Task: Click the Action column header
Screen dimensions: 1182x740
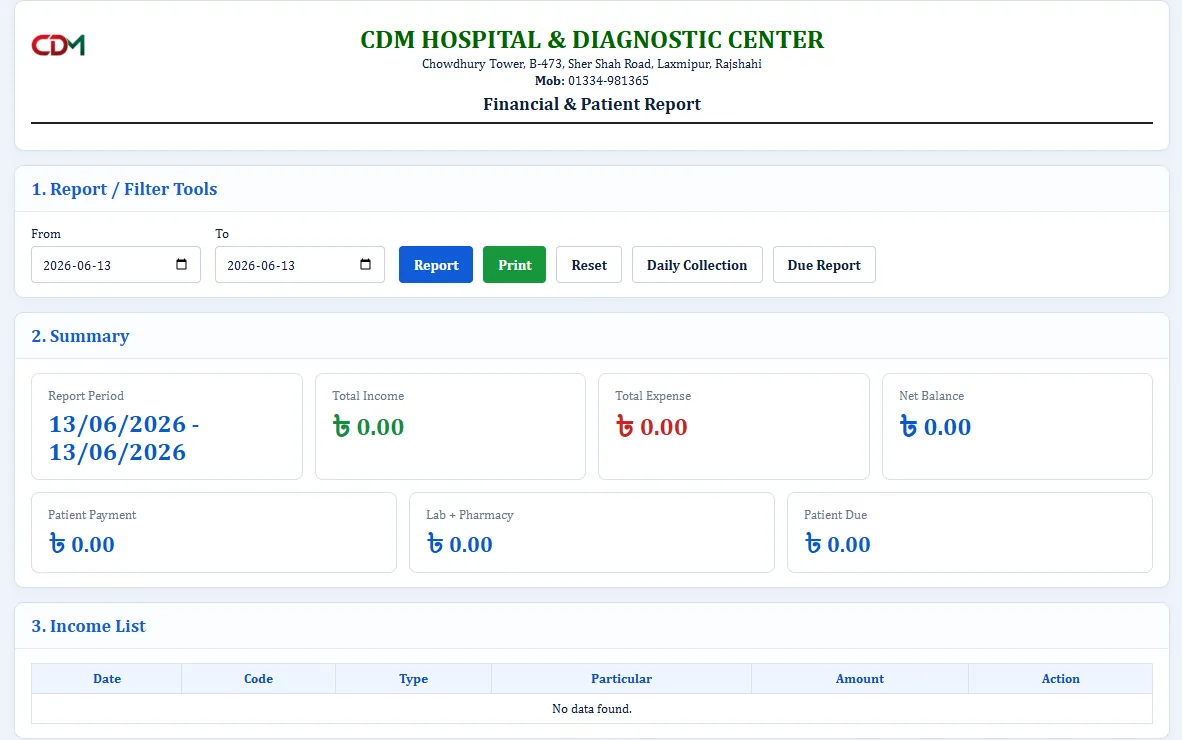Action: point(1061,678)
